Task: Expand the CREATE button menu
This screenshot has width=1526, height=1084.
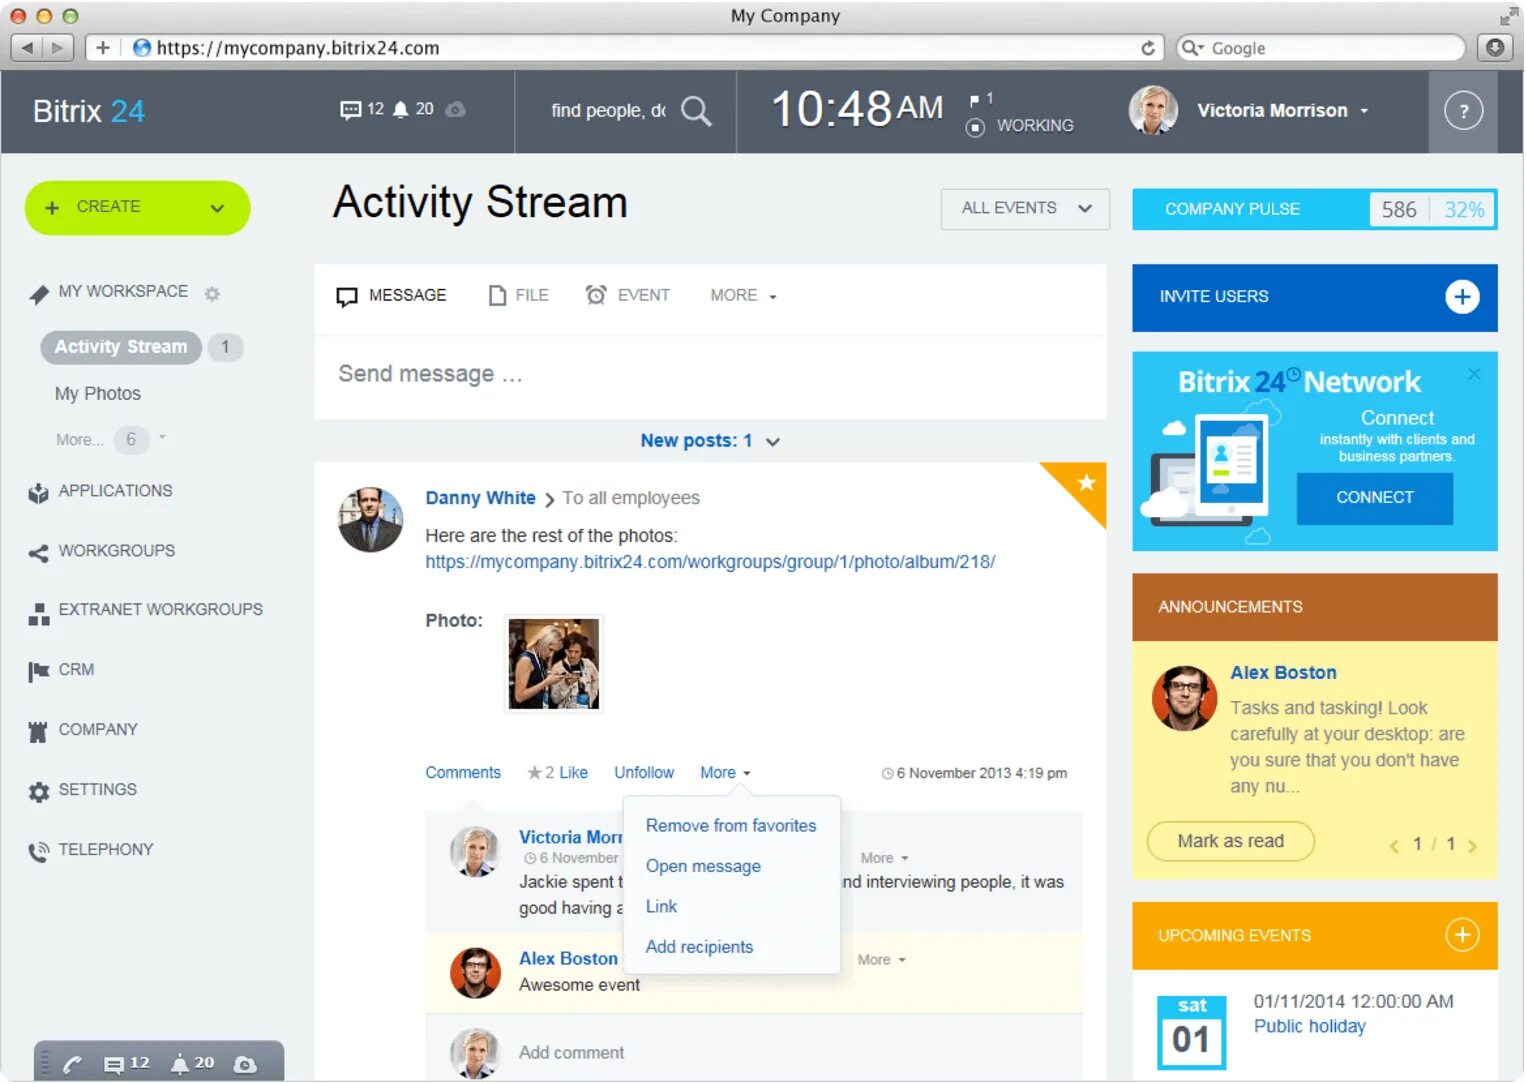Action: click(217, 208)
